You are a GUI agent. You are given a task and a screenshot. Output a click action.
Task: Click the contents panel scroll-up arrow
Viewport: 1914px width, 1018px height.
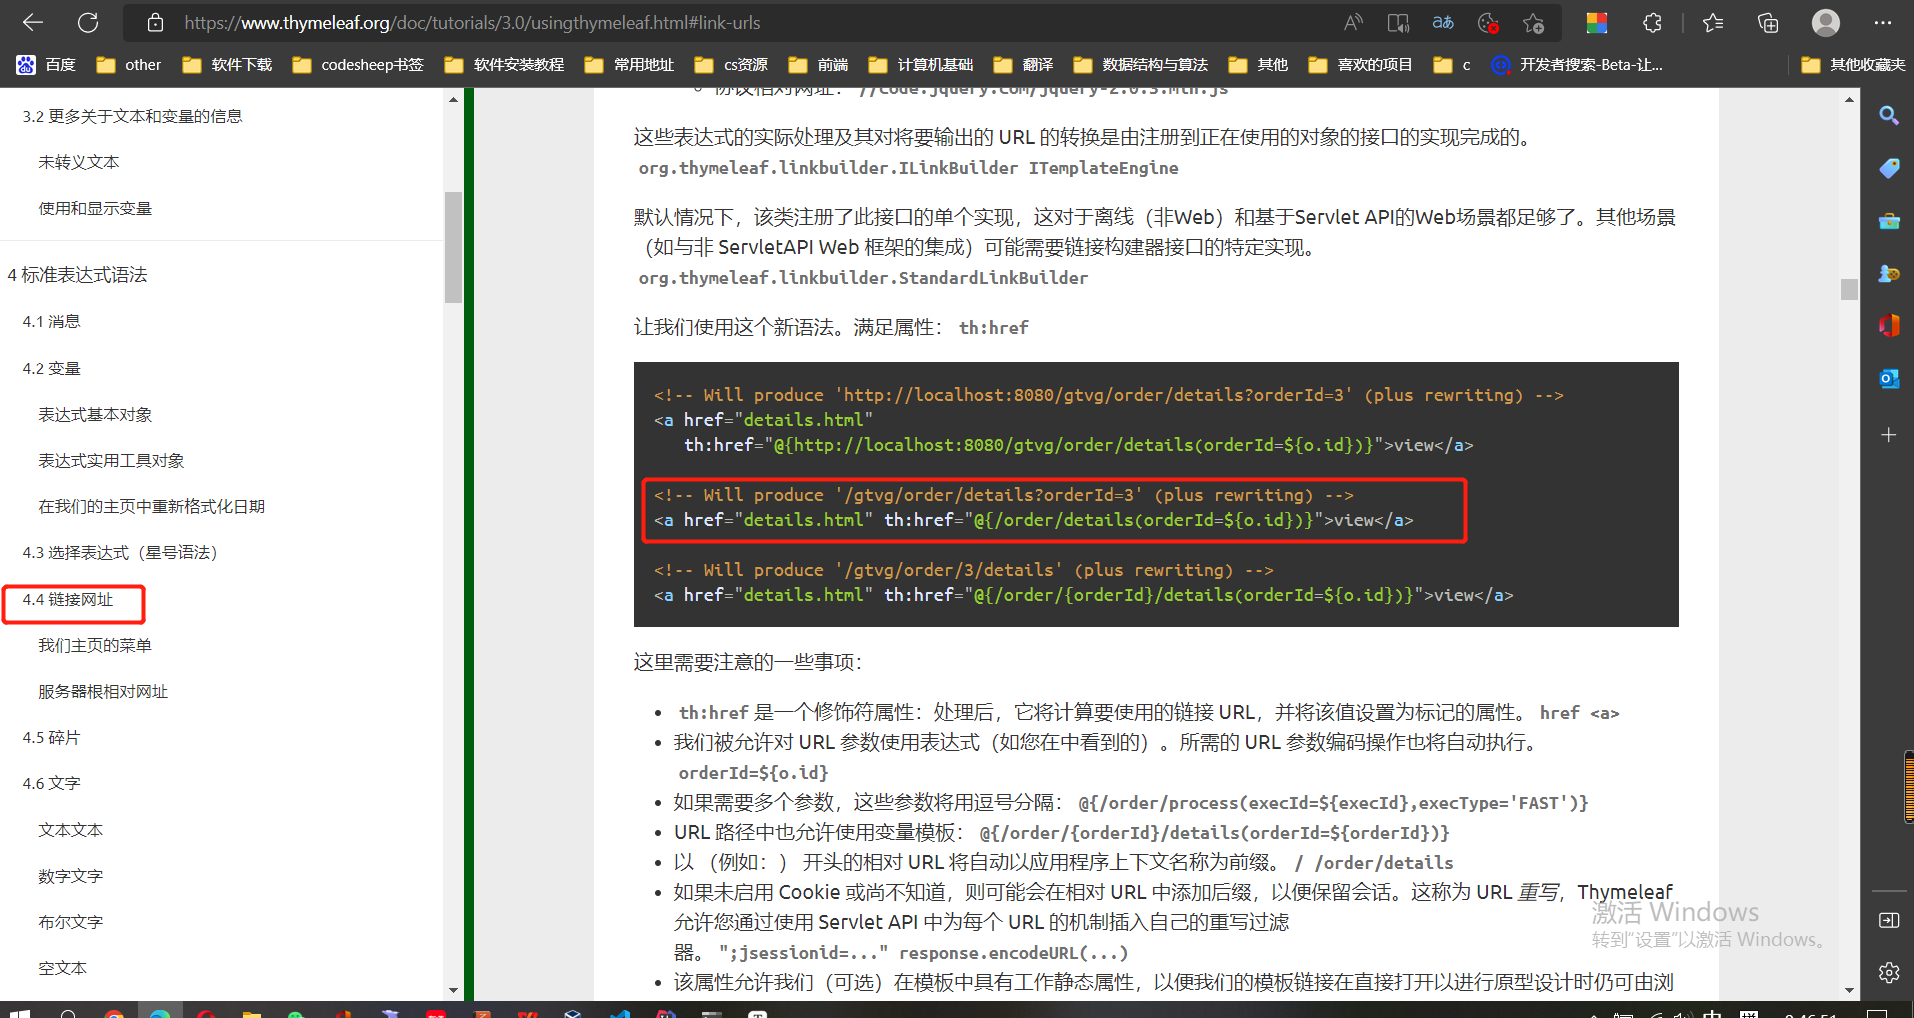(454, 99)
